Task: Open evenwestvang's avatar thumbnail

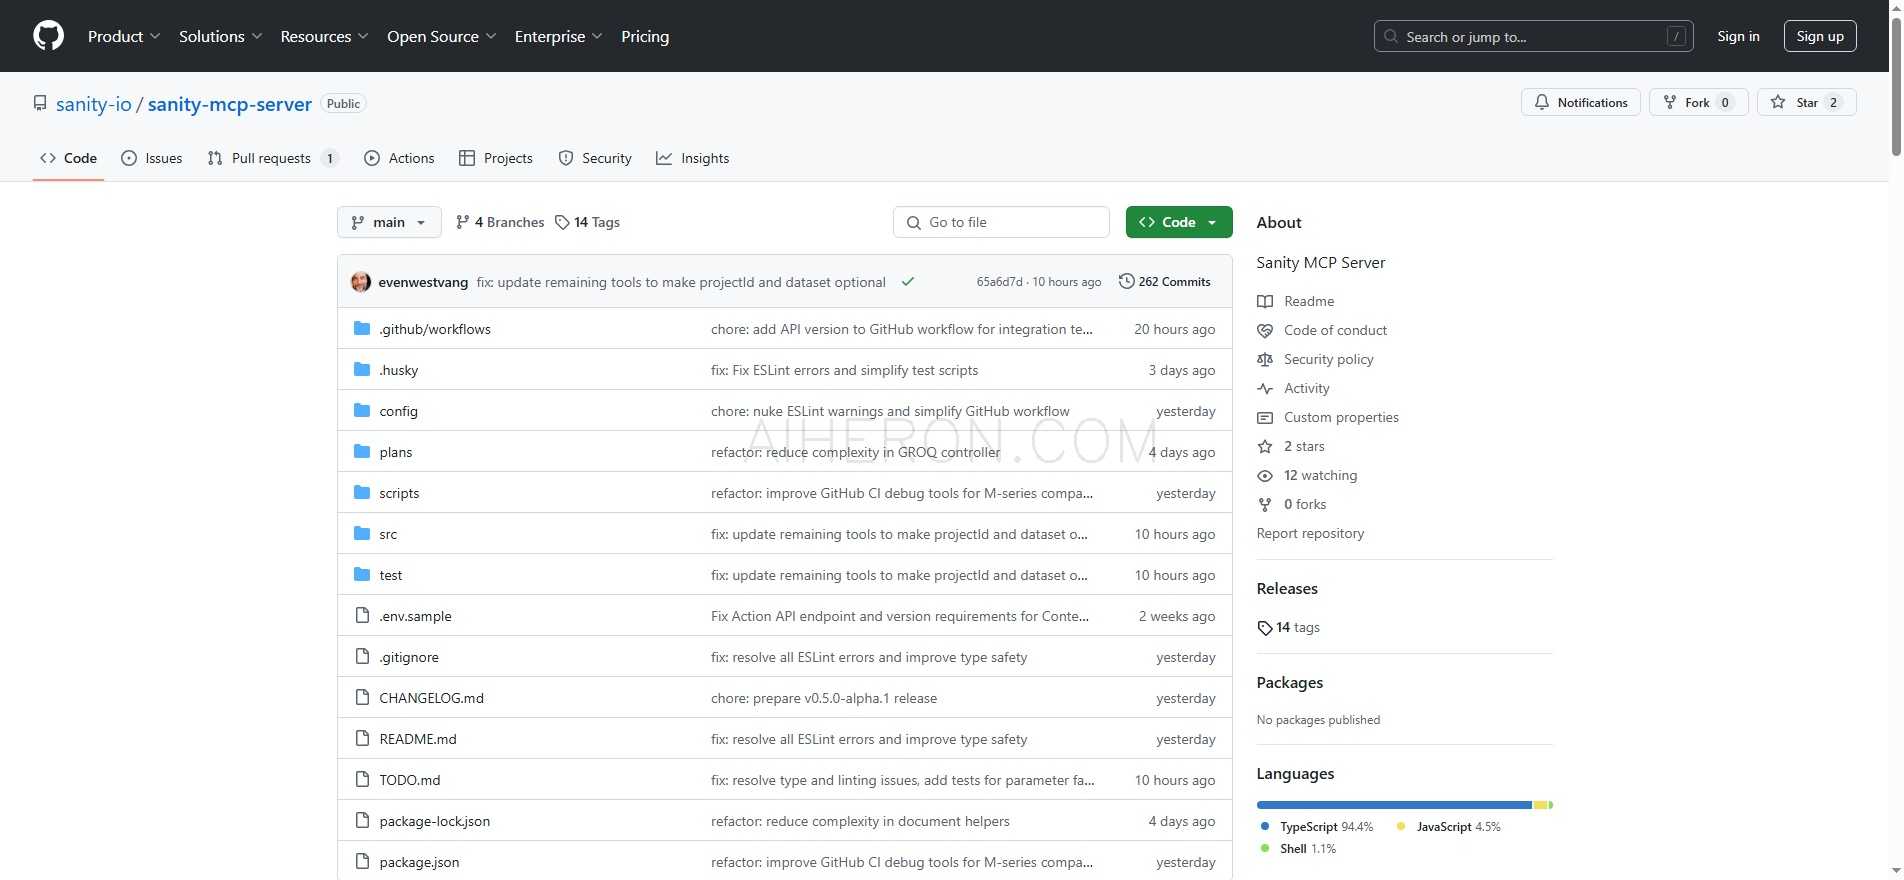Action: pyautogui.click(x=361, y=282)
